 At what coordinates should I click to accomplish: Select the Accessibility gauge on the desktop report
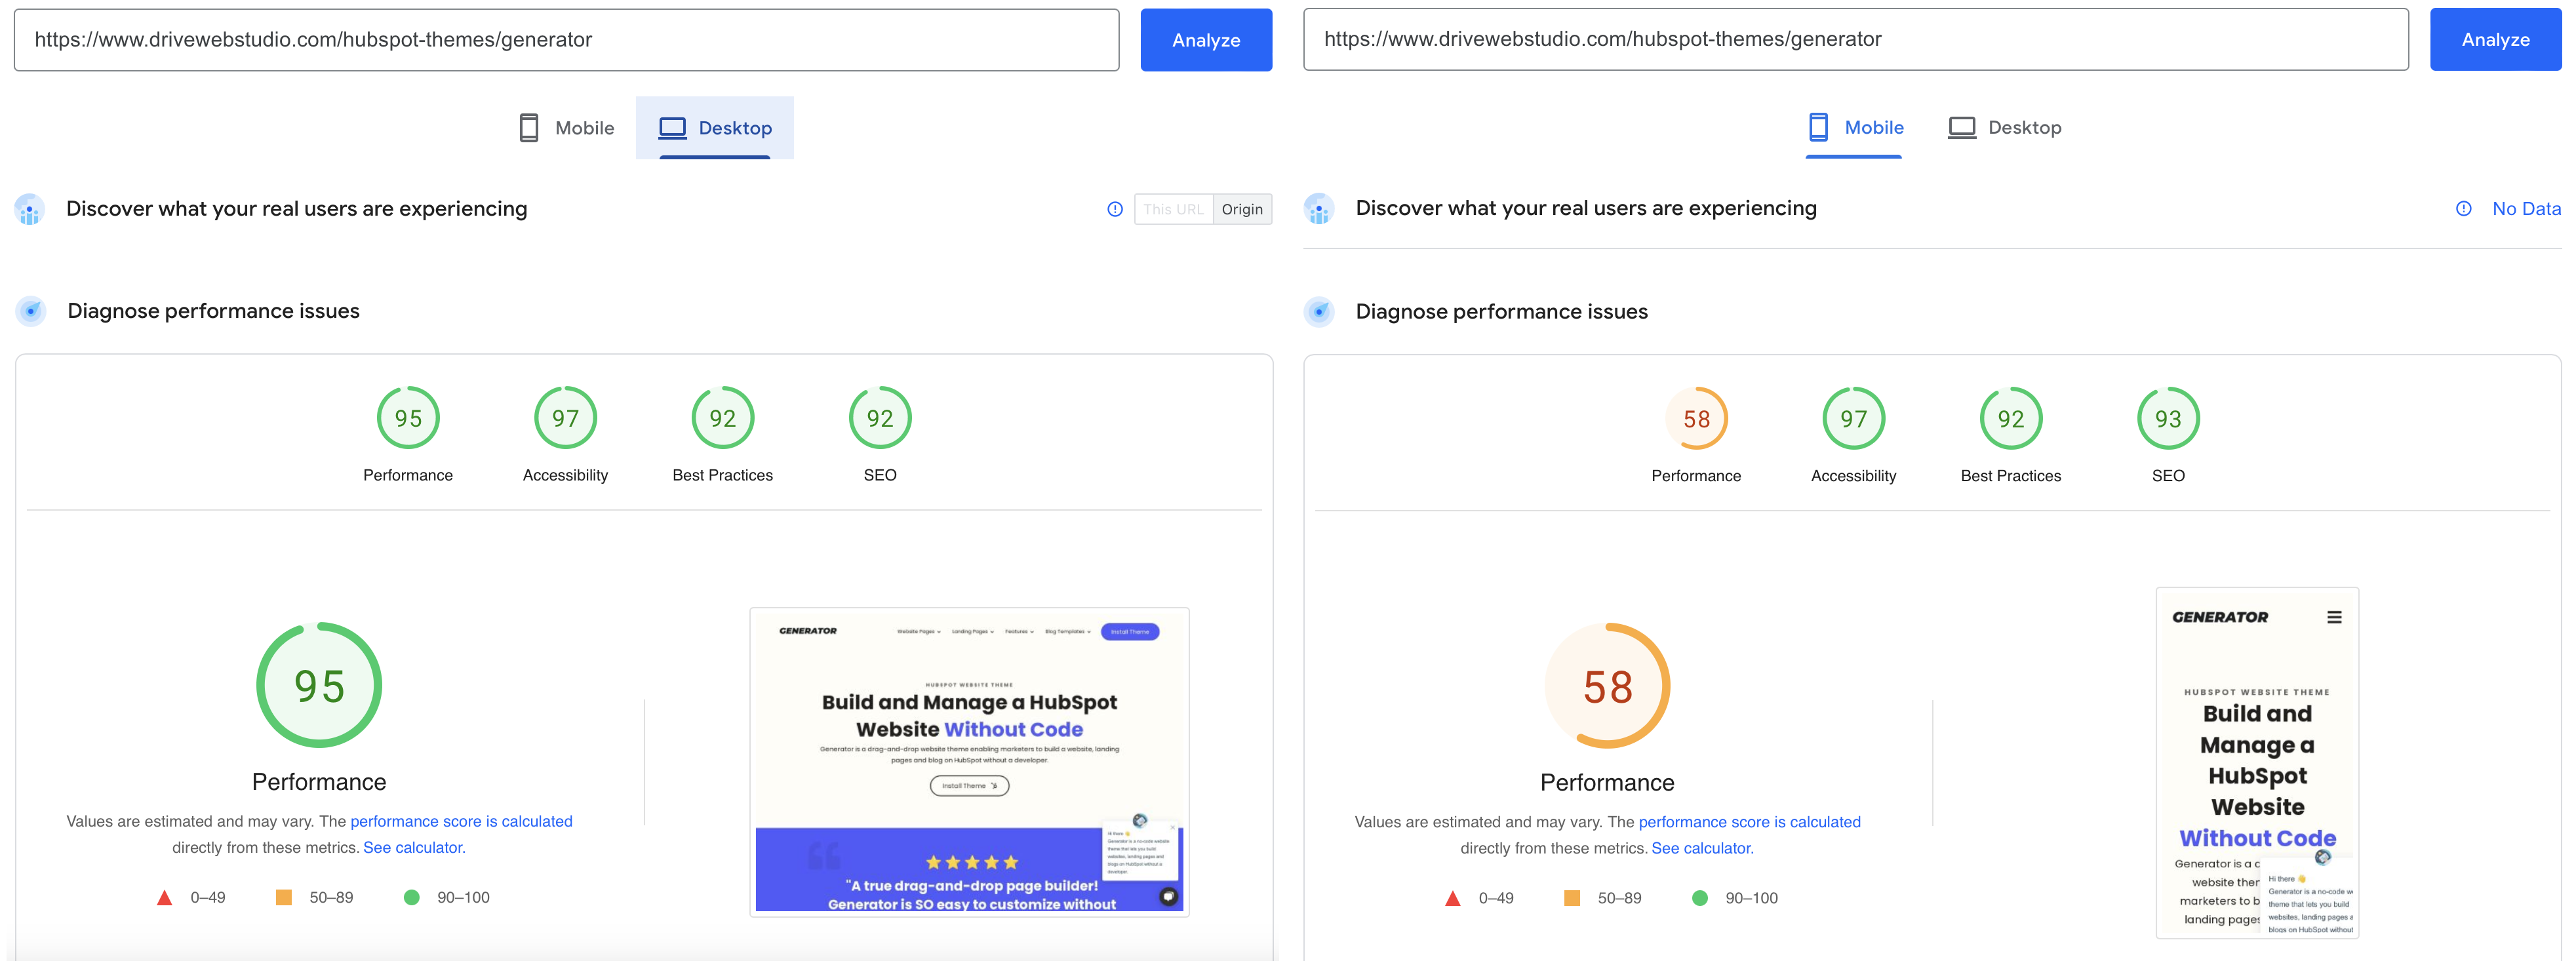(565, 418)
